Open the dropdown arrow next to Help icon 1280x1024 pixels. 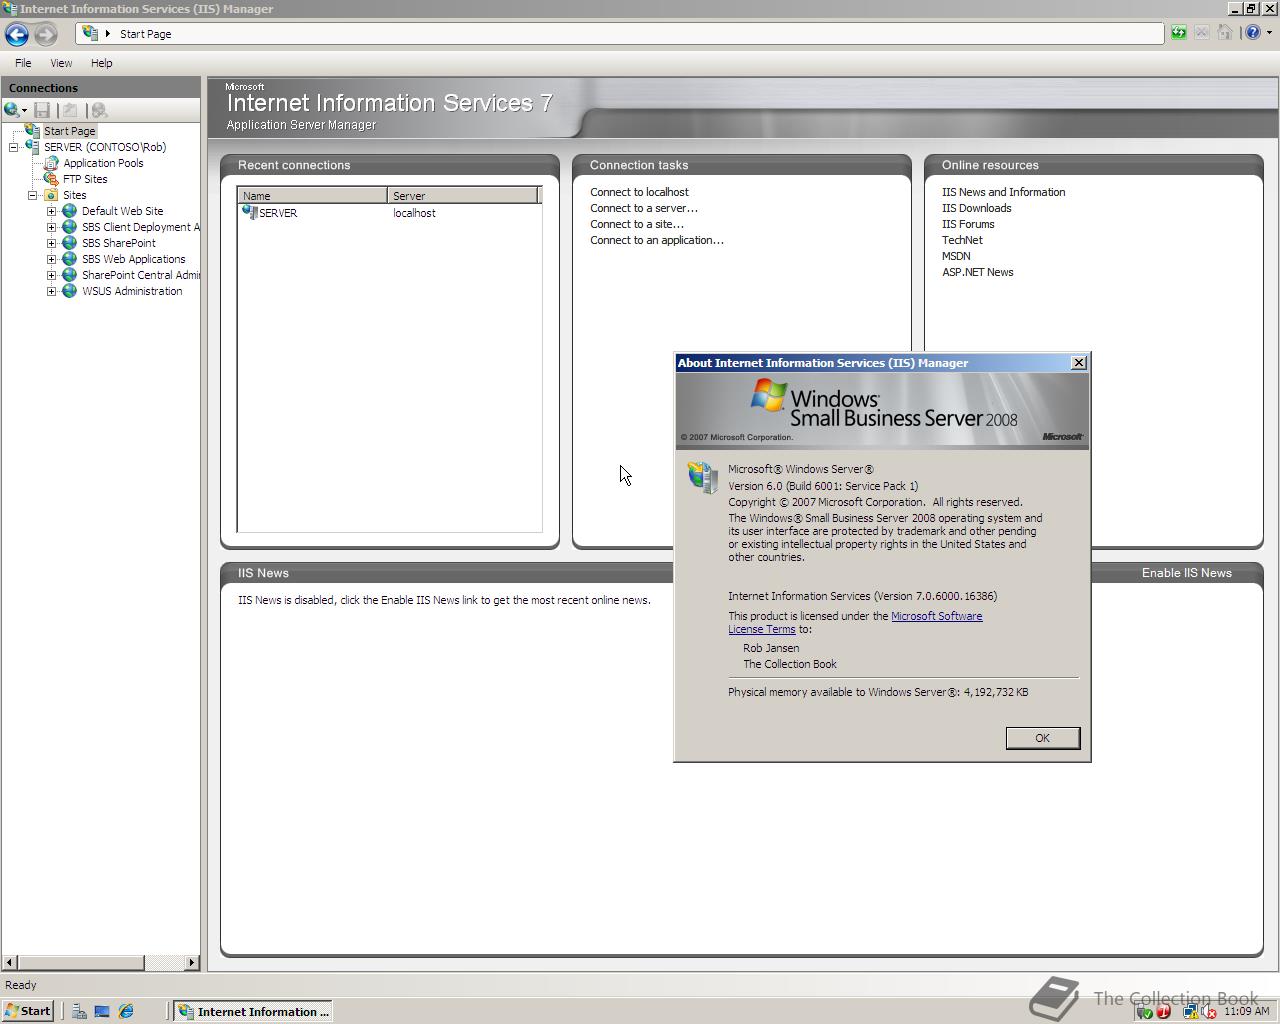1269,33
